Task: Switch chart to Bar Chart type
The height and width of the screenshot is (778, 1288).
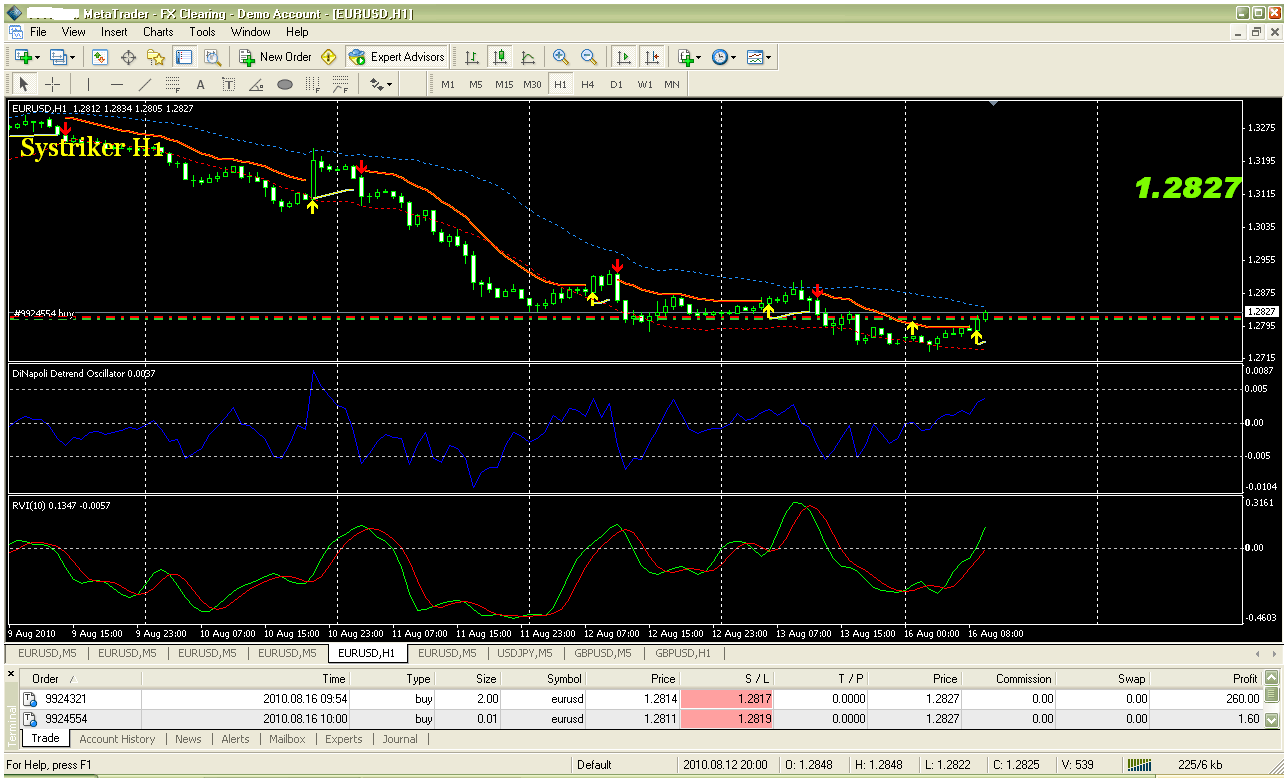Action: point(472,57)
